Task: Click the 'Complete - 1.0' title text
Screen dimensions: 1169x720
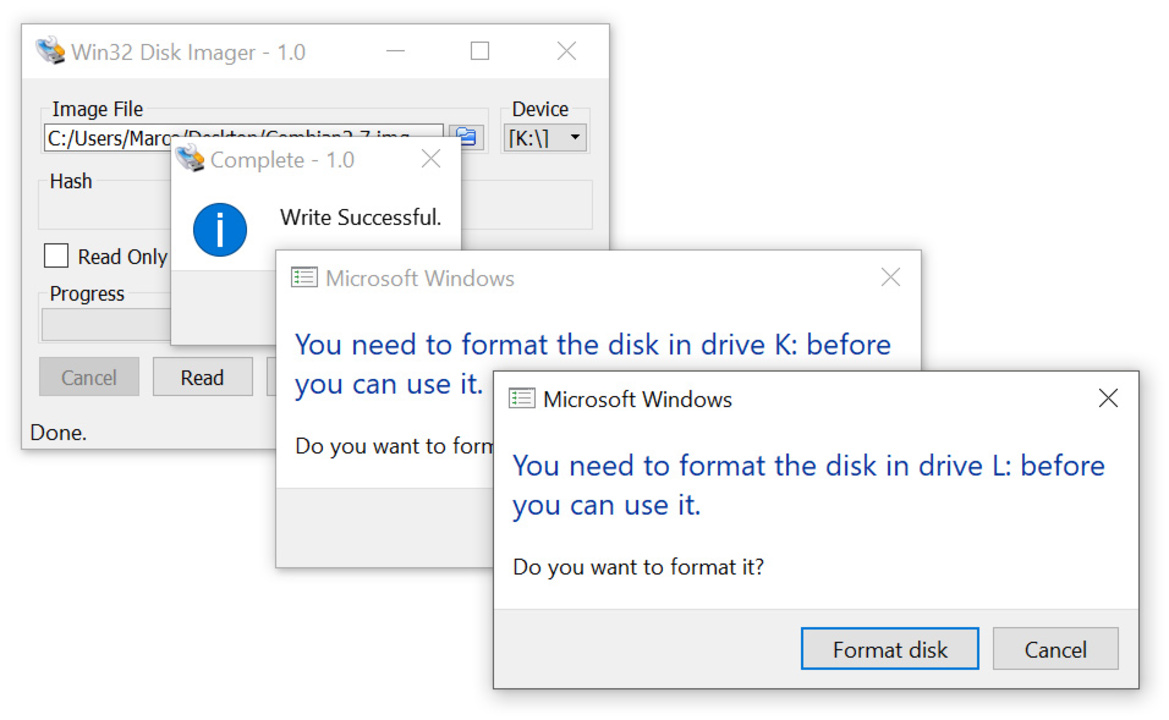Action: coord(282,160)
